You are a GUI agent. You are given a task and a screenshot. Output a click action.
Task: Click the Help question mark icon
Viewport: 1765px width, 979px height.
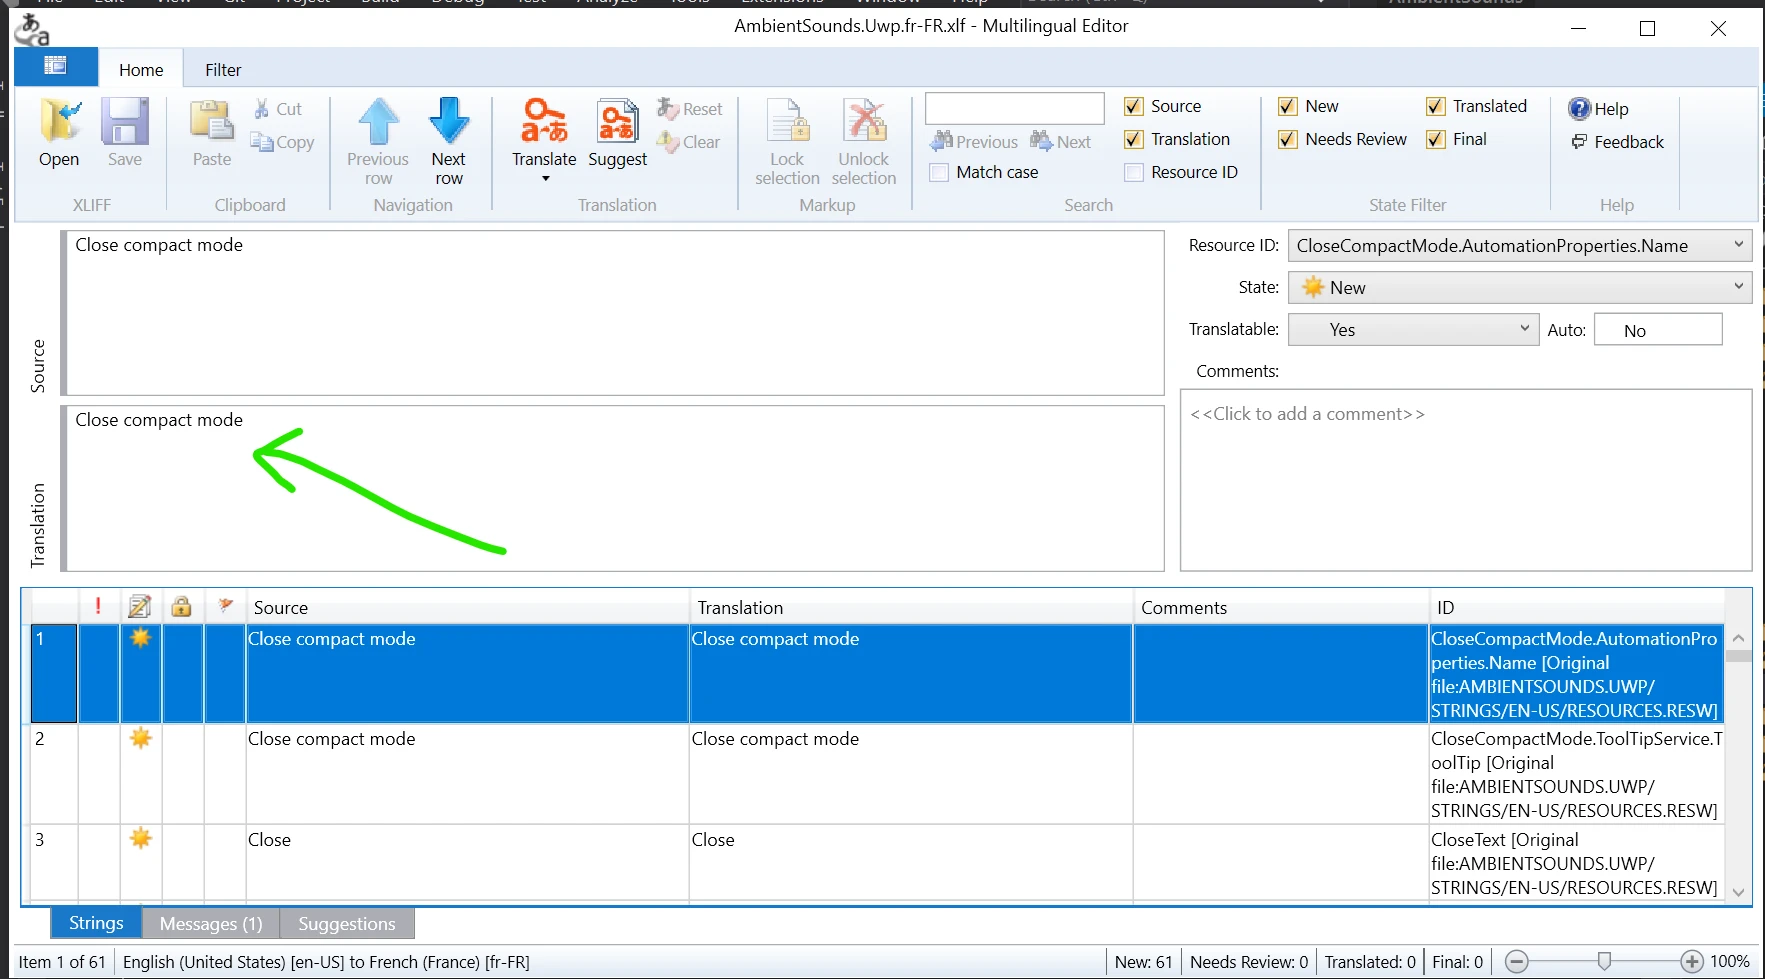pyautogui.click(x=1579, y=108)
